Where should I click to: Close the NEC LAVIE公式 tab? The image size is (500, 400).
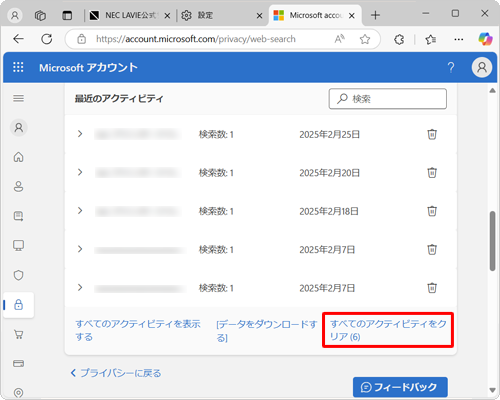(x=167, y=16)
